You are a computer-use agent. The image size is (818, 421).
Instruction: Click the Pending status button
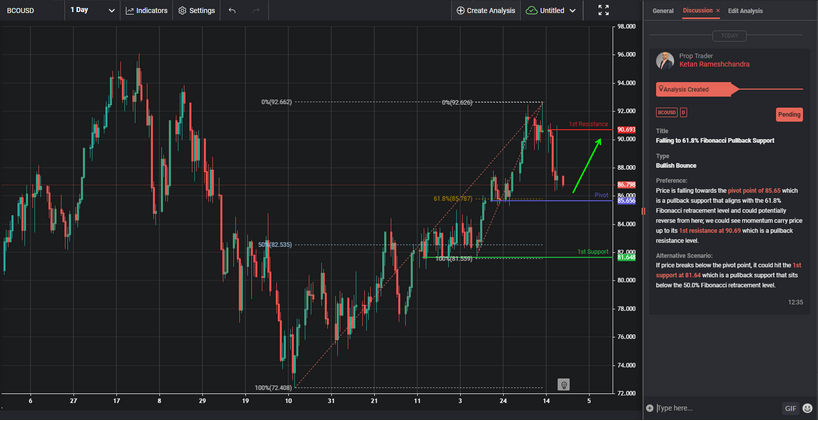coord(789,114)
